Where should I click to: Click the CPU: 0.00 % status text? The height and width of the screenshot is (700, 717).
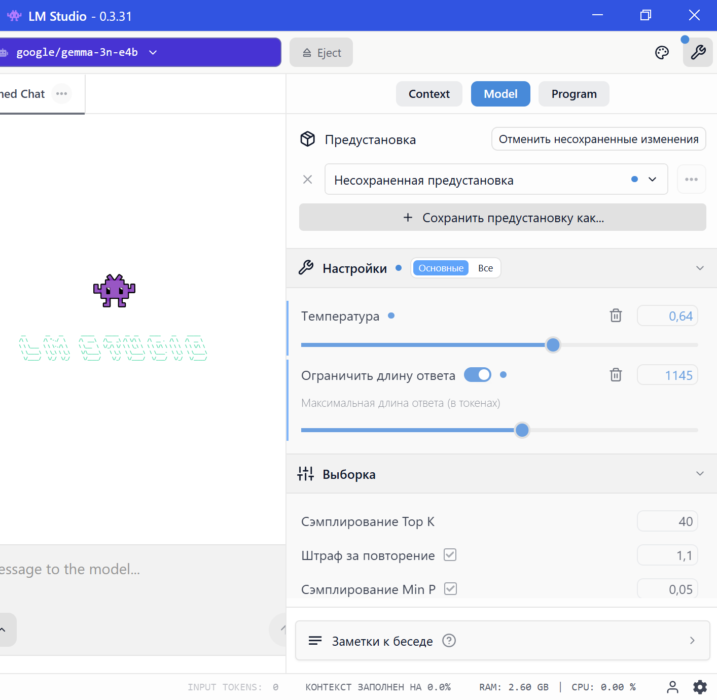603,687
